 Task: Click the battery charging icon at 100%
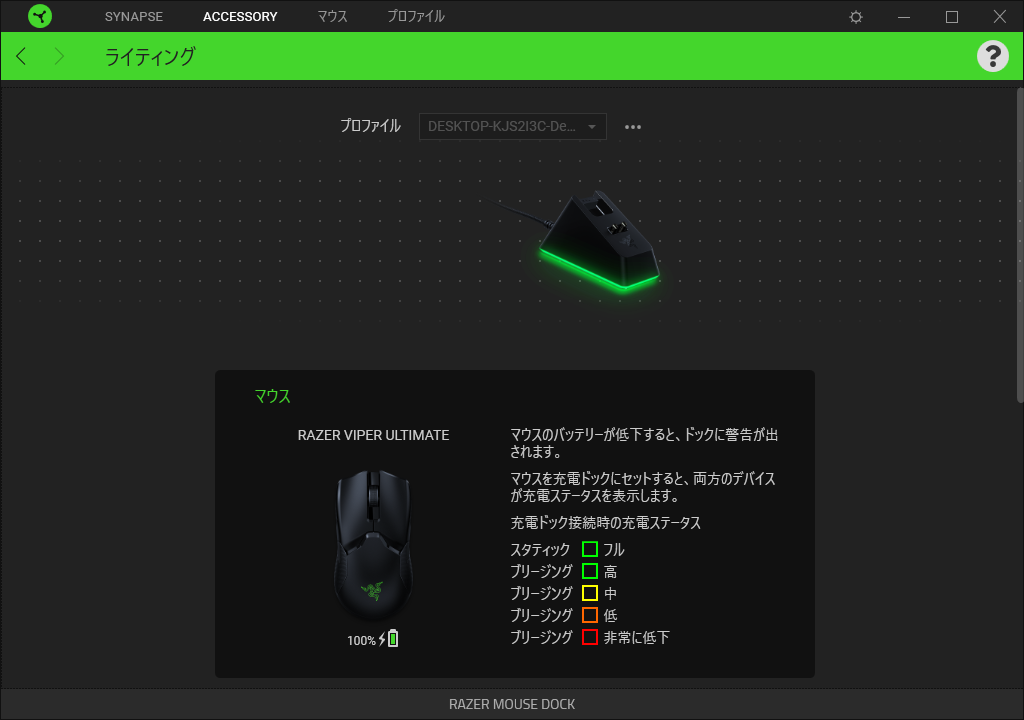pyautogui.click(x=389, y=638)
